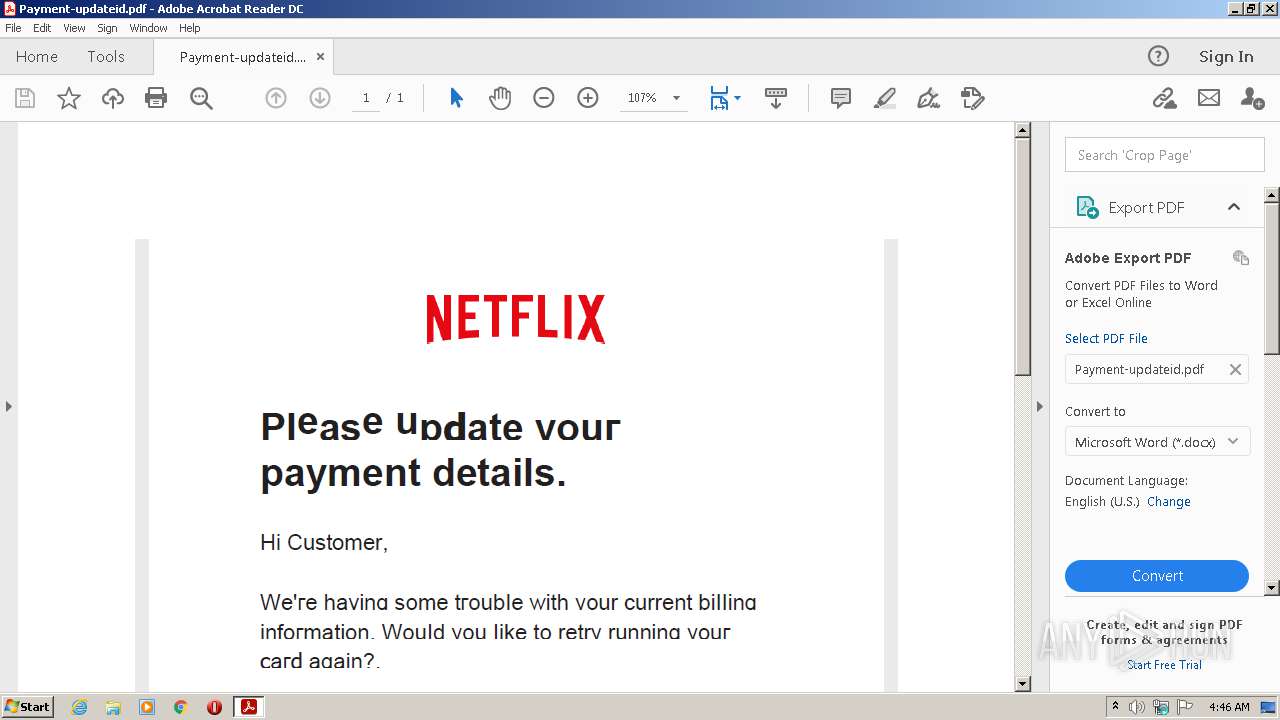The height and width of the screenshot is (720, 1280).
Task: Activate the Hand pan tool
Action: (x=500, y=98)
